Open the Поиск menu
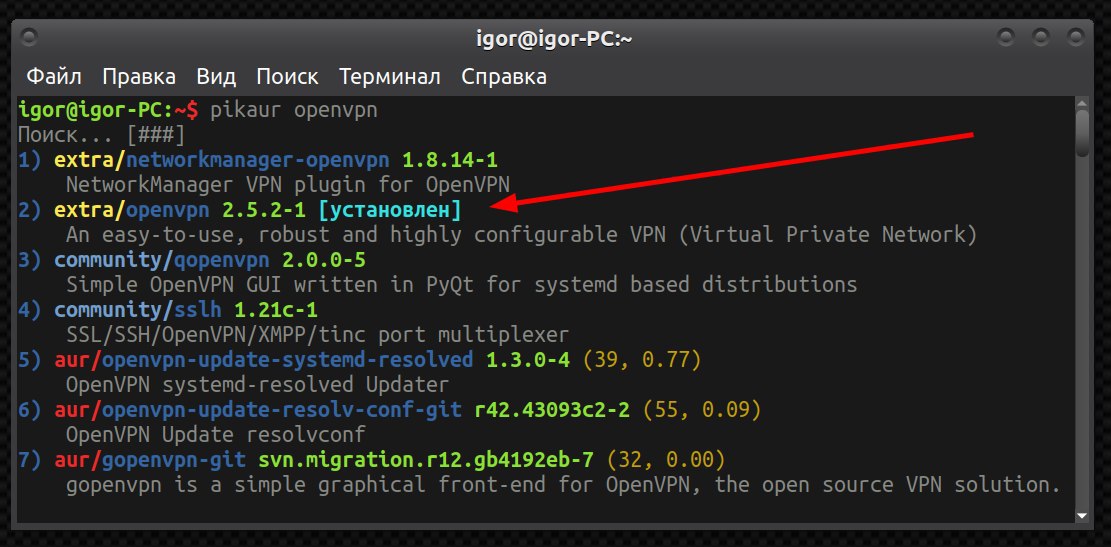Image resolution: width=1111 pixels, height=547 pixels. (287, 76)
